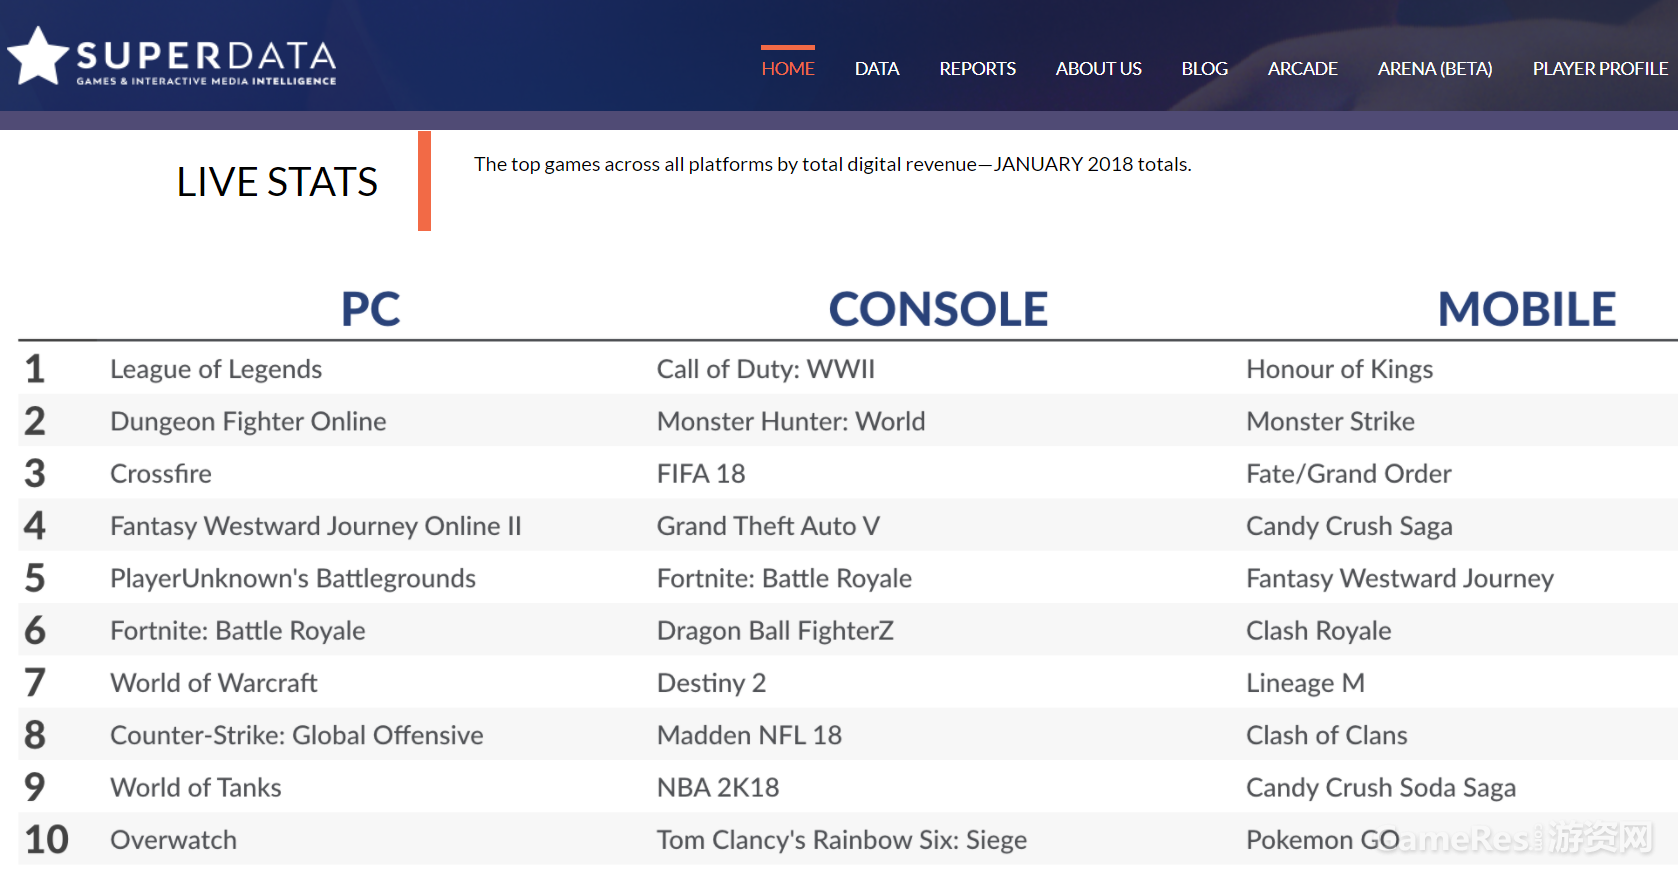Open the REPORTS menu item
The image size is (1678, 872).
977,69
